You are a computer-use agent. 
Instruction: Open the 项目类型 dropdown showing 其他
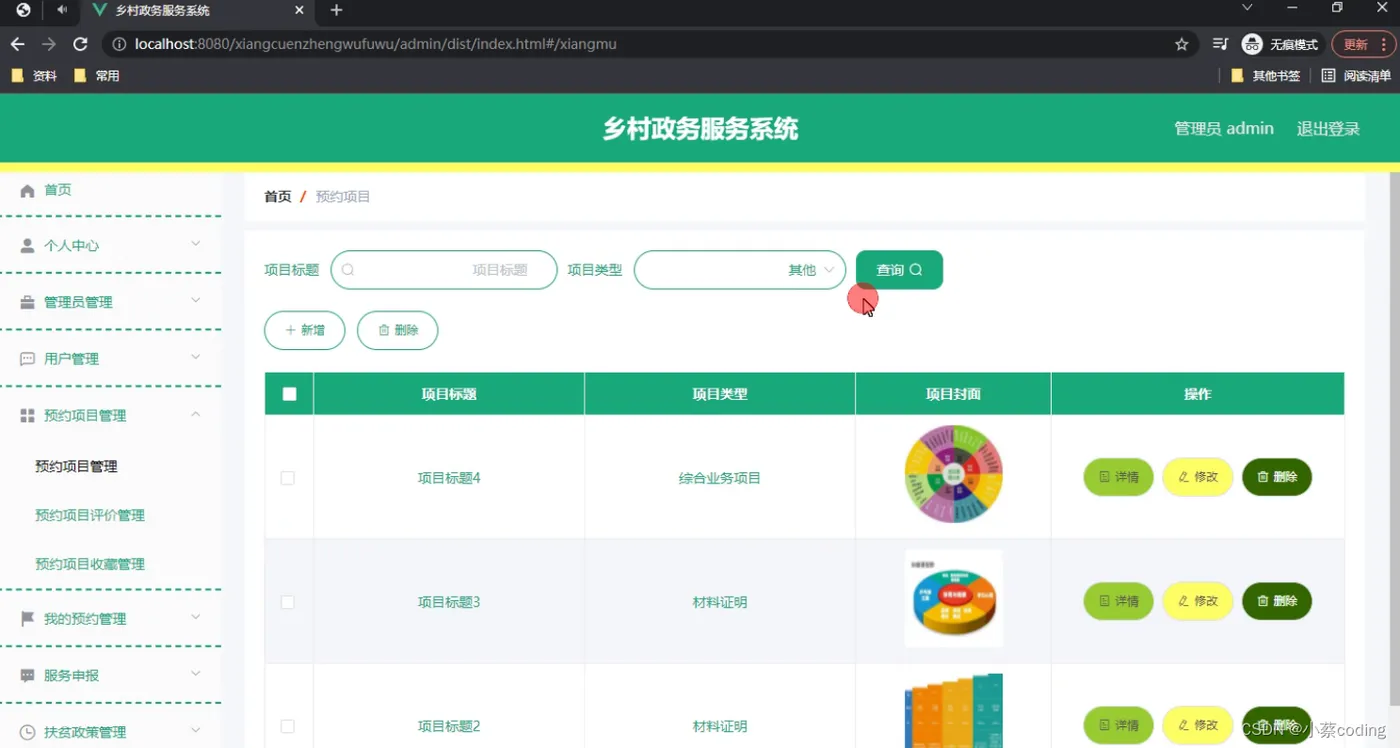[x=740, y=270]
